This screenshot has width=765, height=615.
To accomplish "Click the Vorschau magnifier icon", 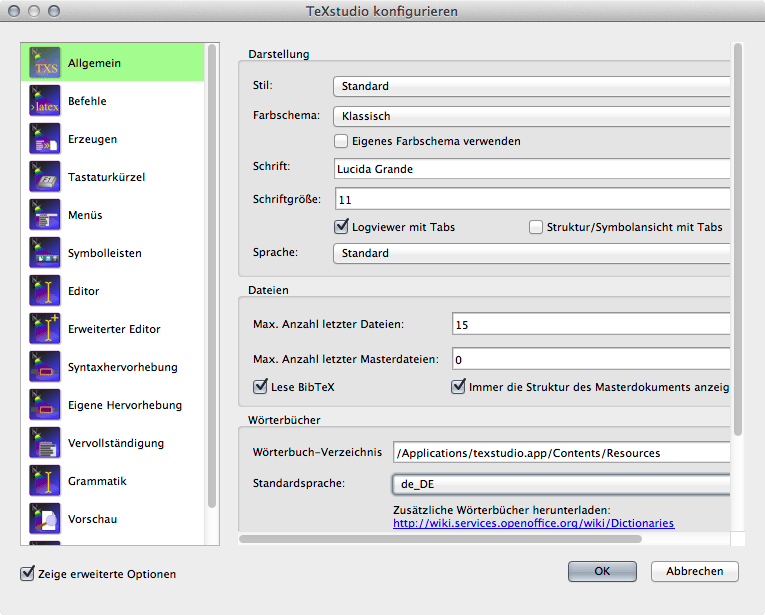I will pos(45,519).
